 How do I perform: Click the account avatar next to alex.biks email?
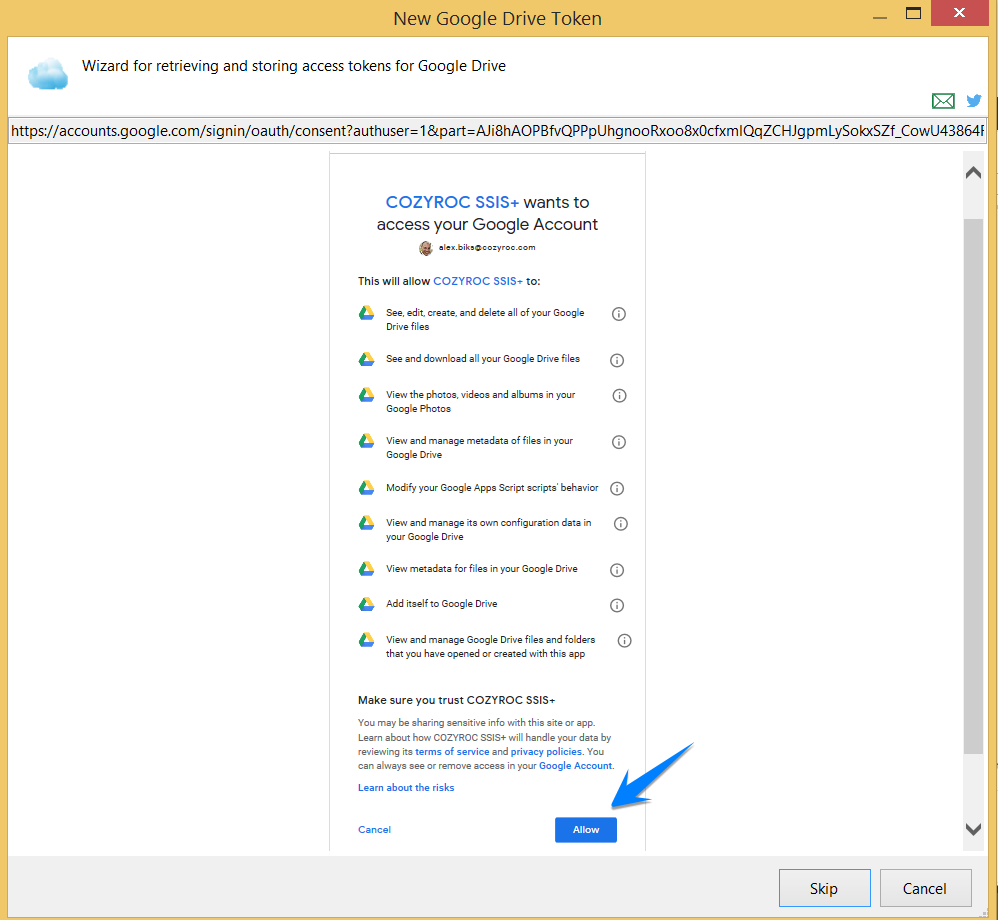[426, 248]
